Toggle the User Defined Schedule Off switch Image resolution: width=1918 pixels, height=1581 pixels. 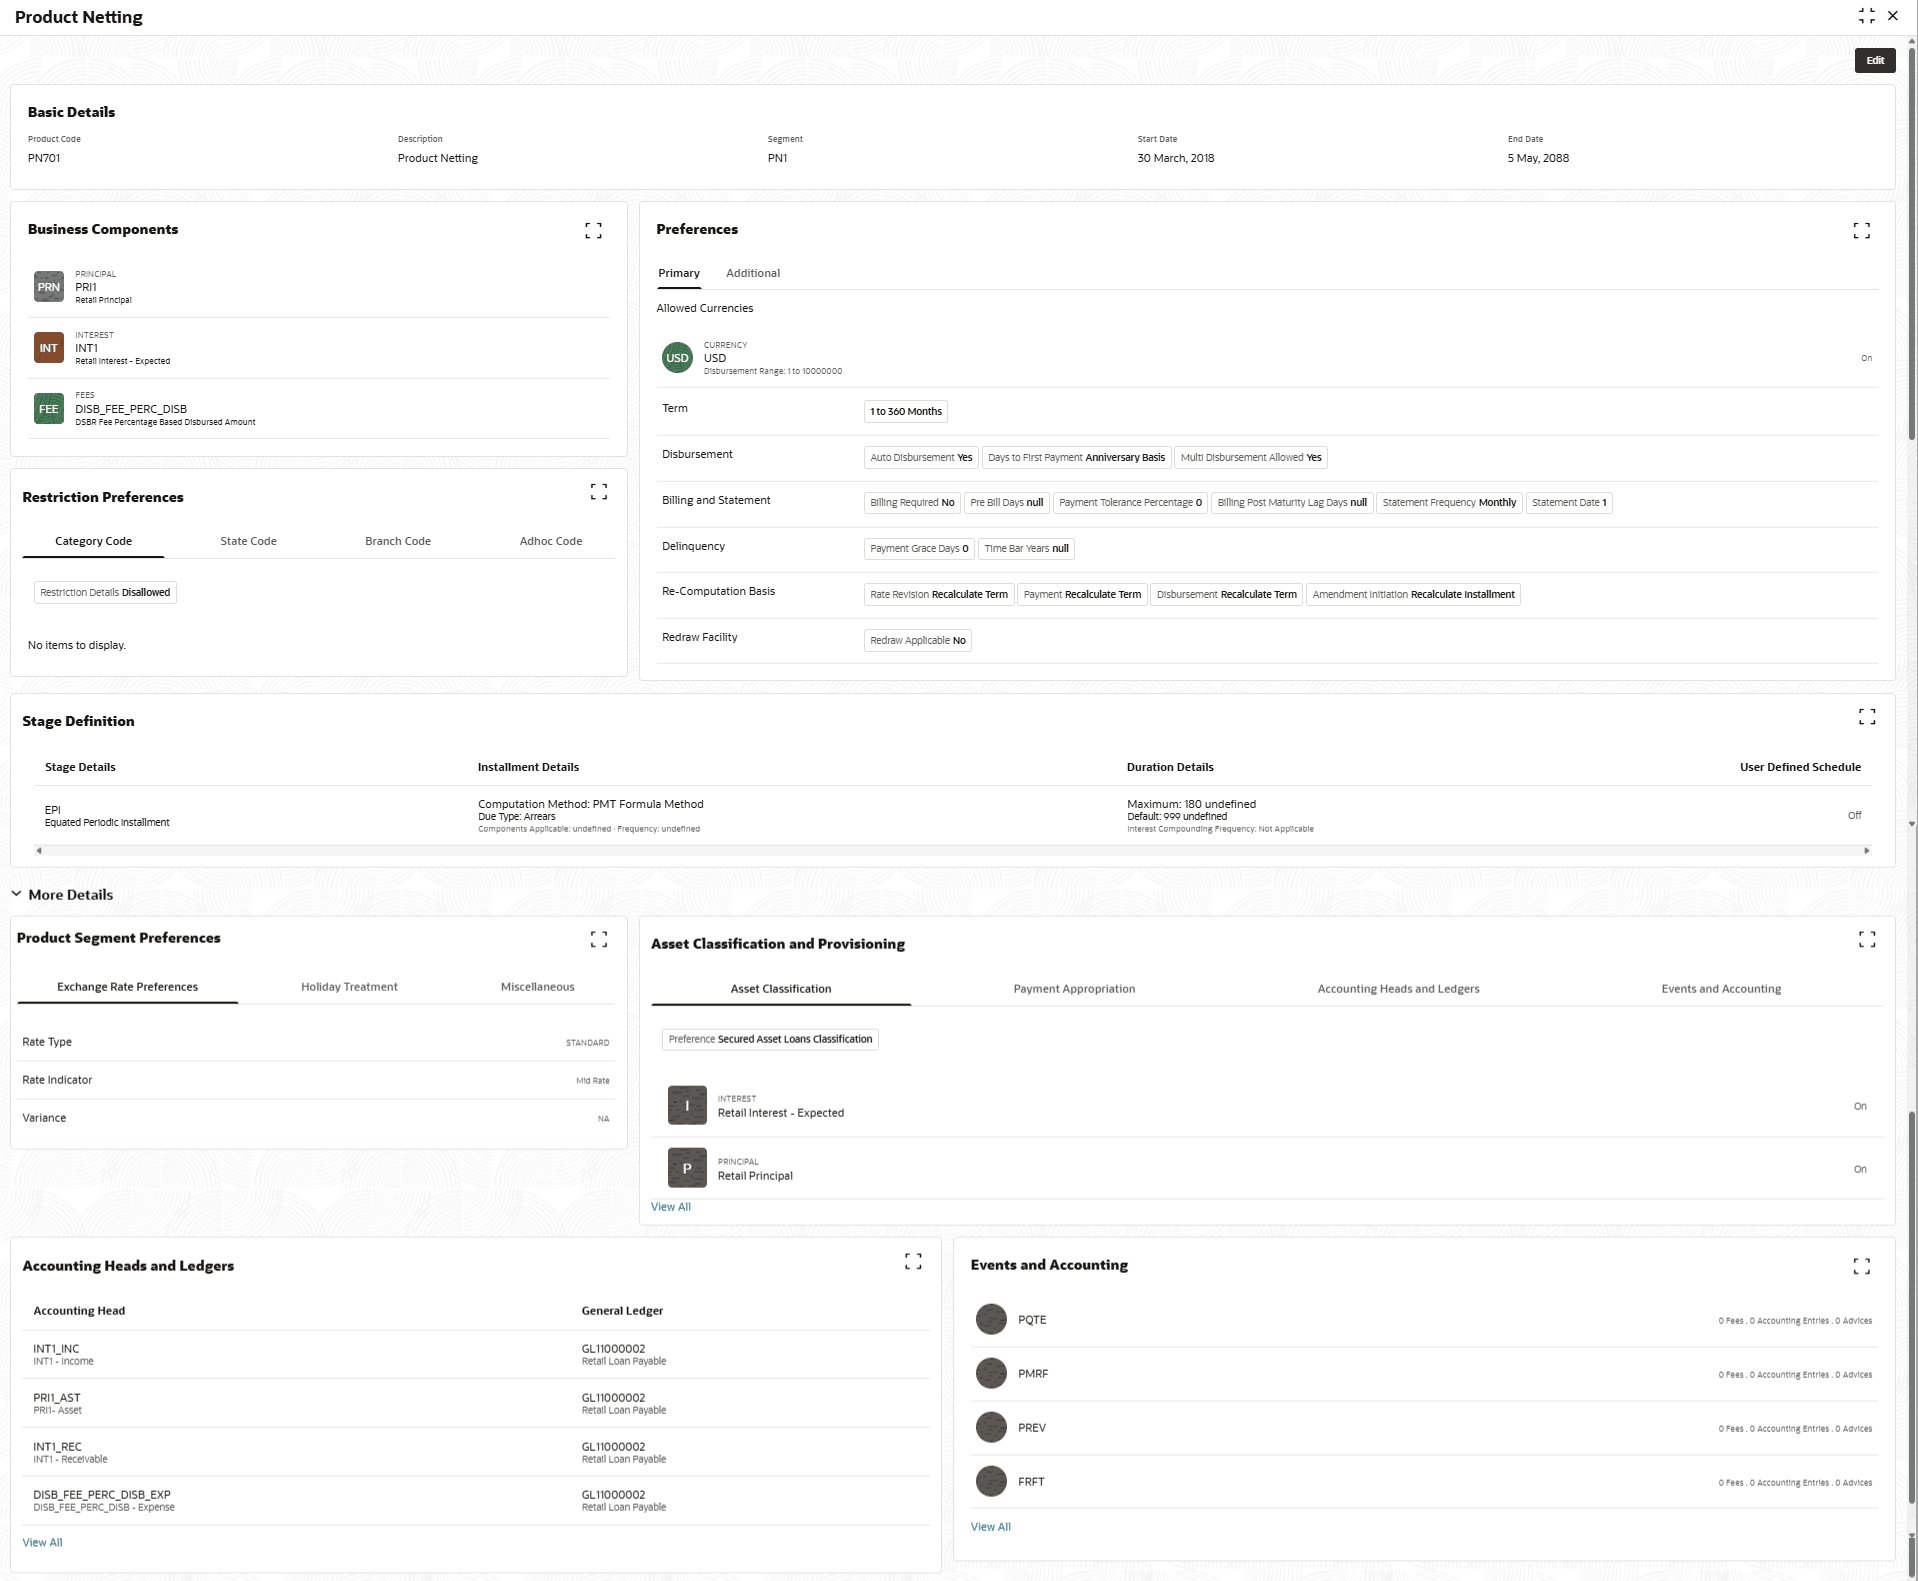[1854, 816]
